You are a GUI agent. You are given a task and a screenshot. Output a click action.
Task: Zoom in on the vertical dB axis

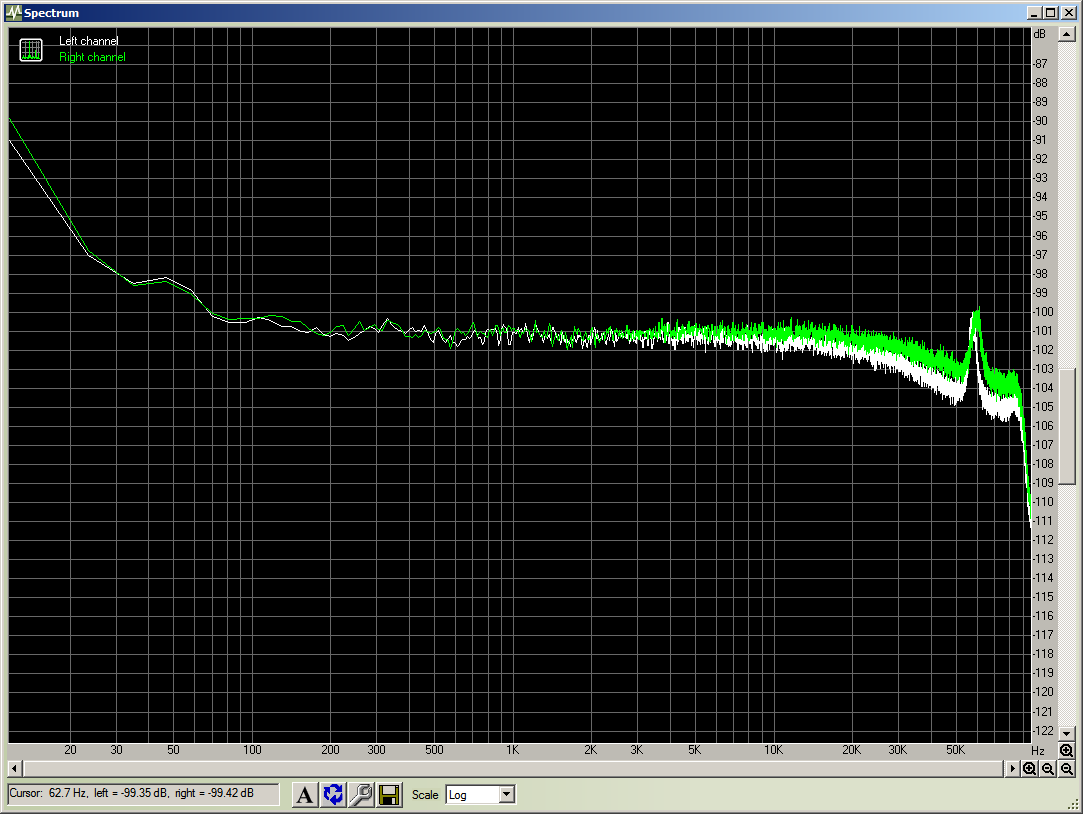click(1066, 750)
